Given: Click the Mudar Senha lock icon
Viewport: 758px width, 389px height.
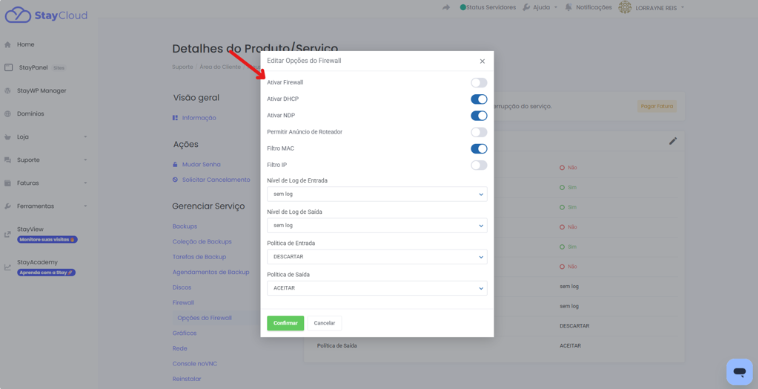Looking at the screenshot, I should 175,164.
